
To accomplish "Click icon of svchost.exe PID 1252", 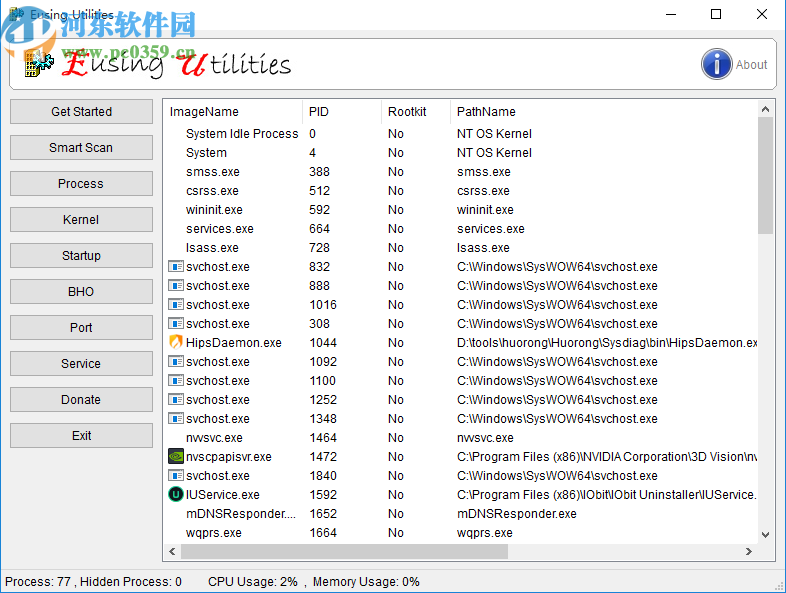I will (175, 400).
